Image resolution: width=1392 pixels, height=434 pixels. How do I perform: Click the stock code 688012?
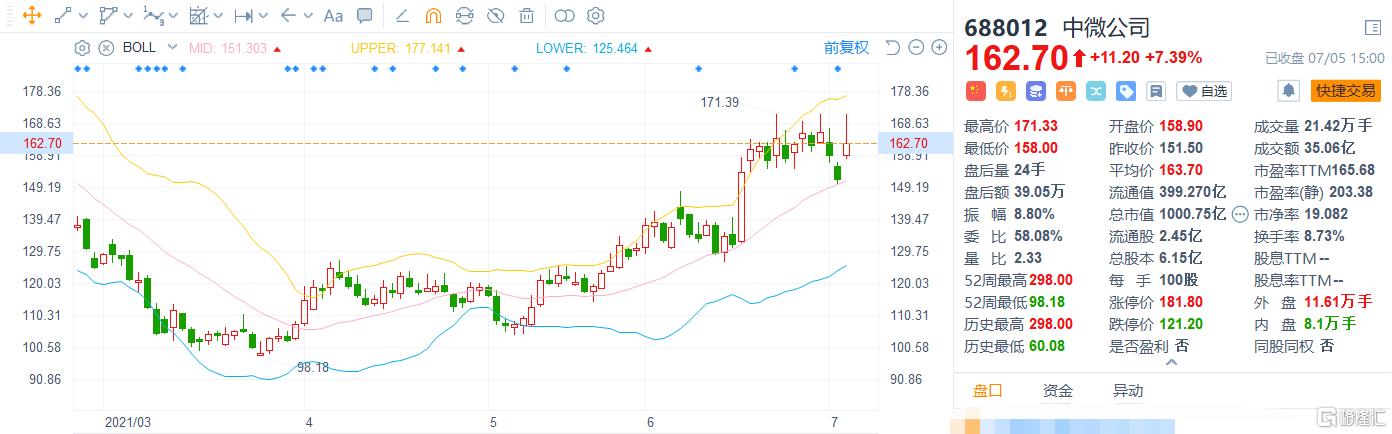pos(1008,28)
